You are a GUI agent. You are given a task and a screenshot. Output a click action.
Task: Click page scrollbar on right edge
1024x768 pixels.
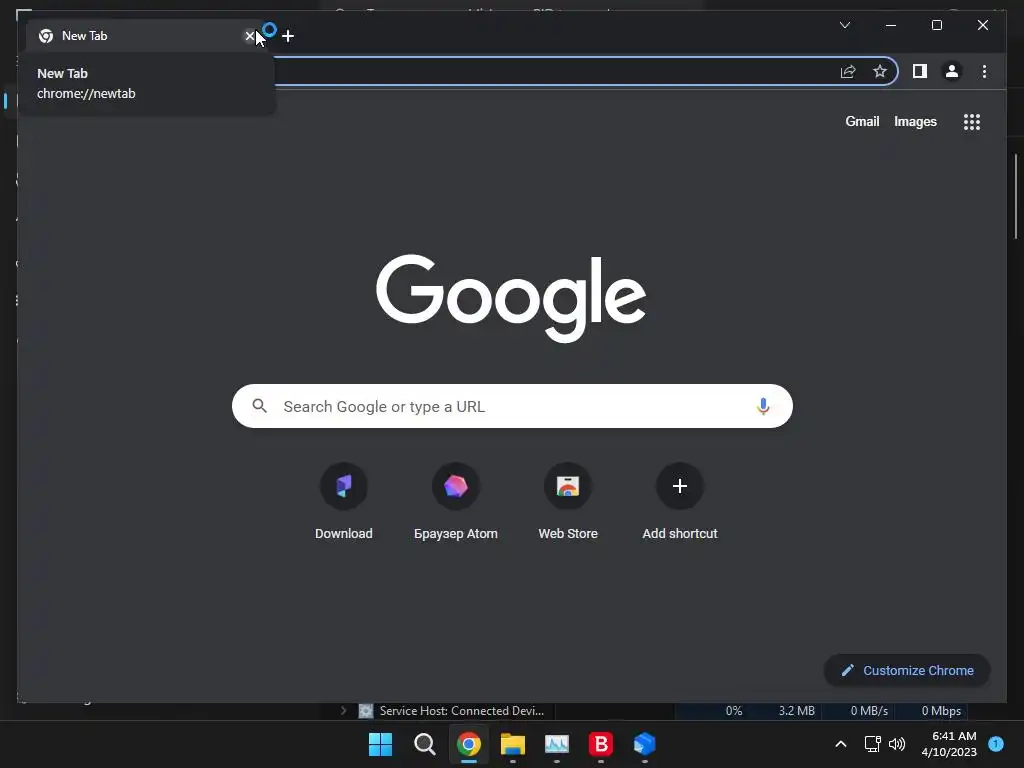(1016, 197)
